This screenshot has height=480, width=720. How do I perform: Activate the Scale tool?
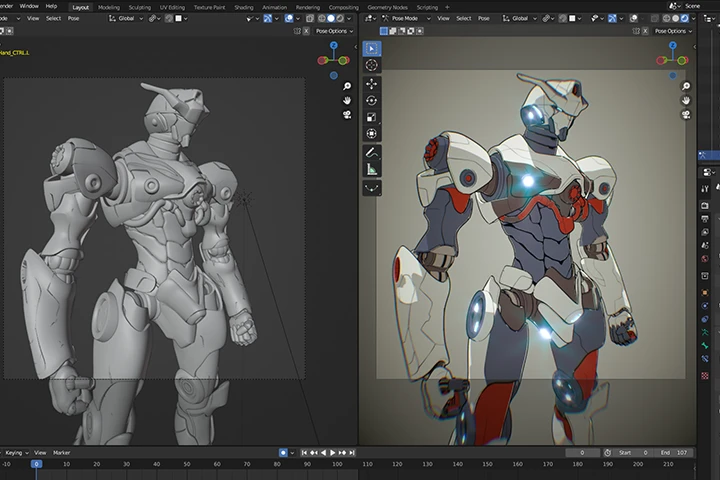point(371,117)
